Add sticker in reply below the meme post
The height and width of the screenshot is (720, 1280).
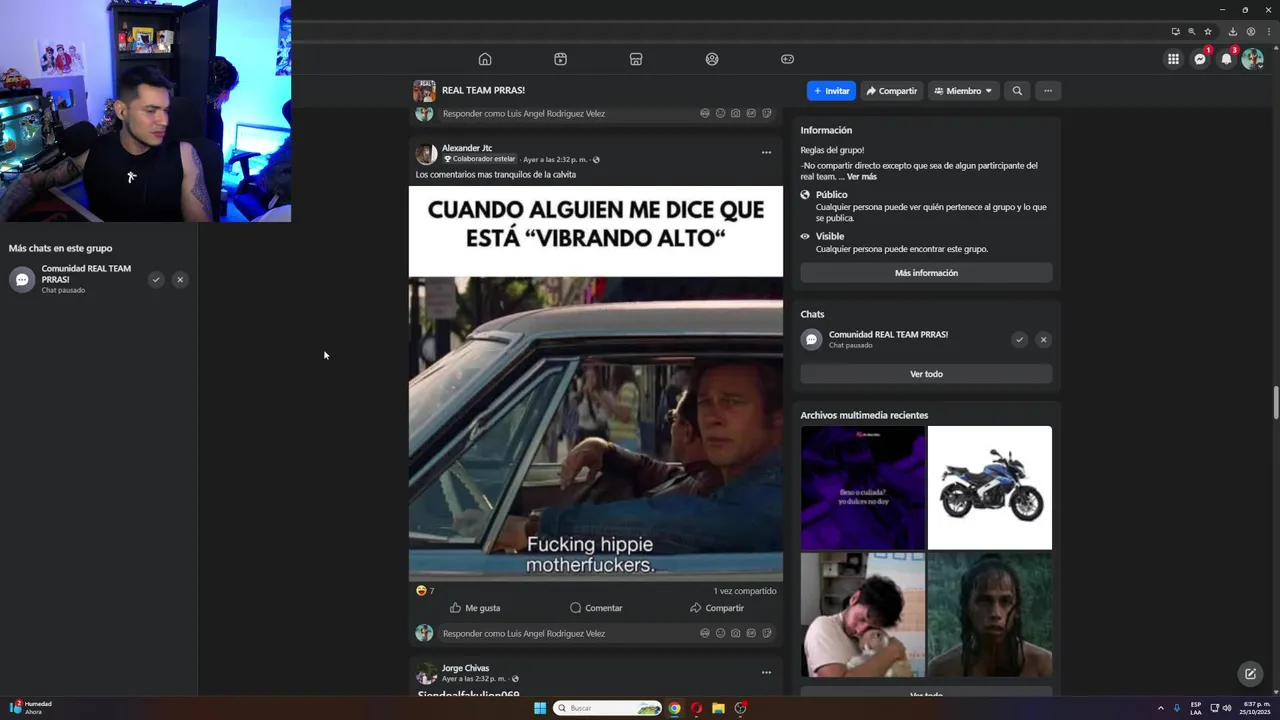point(767,633)
